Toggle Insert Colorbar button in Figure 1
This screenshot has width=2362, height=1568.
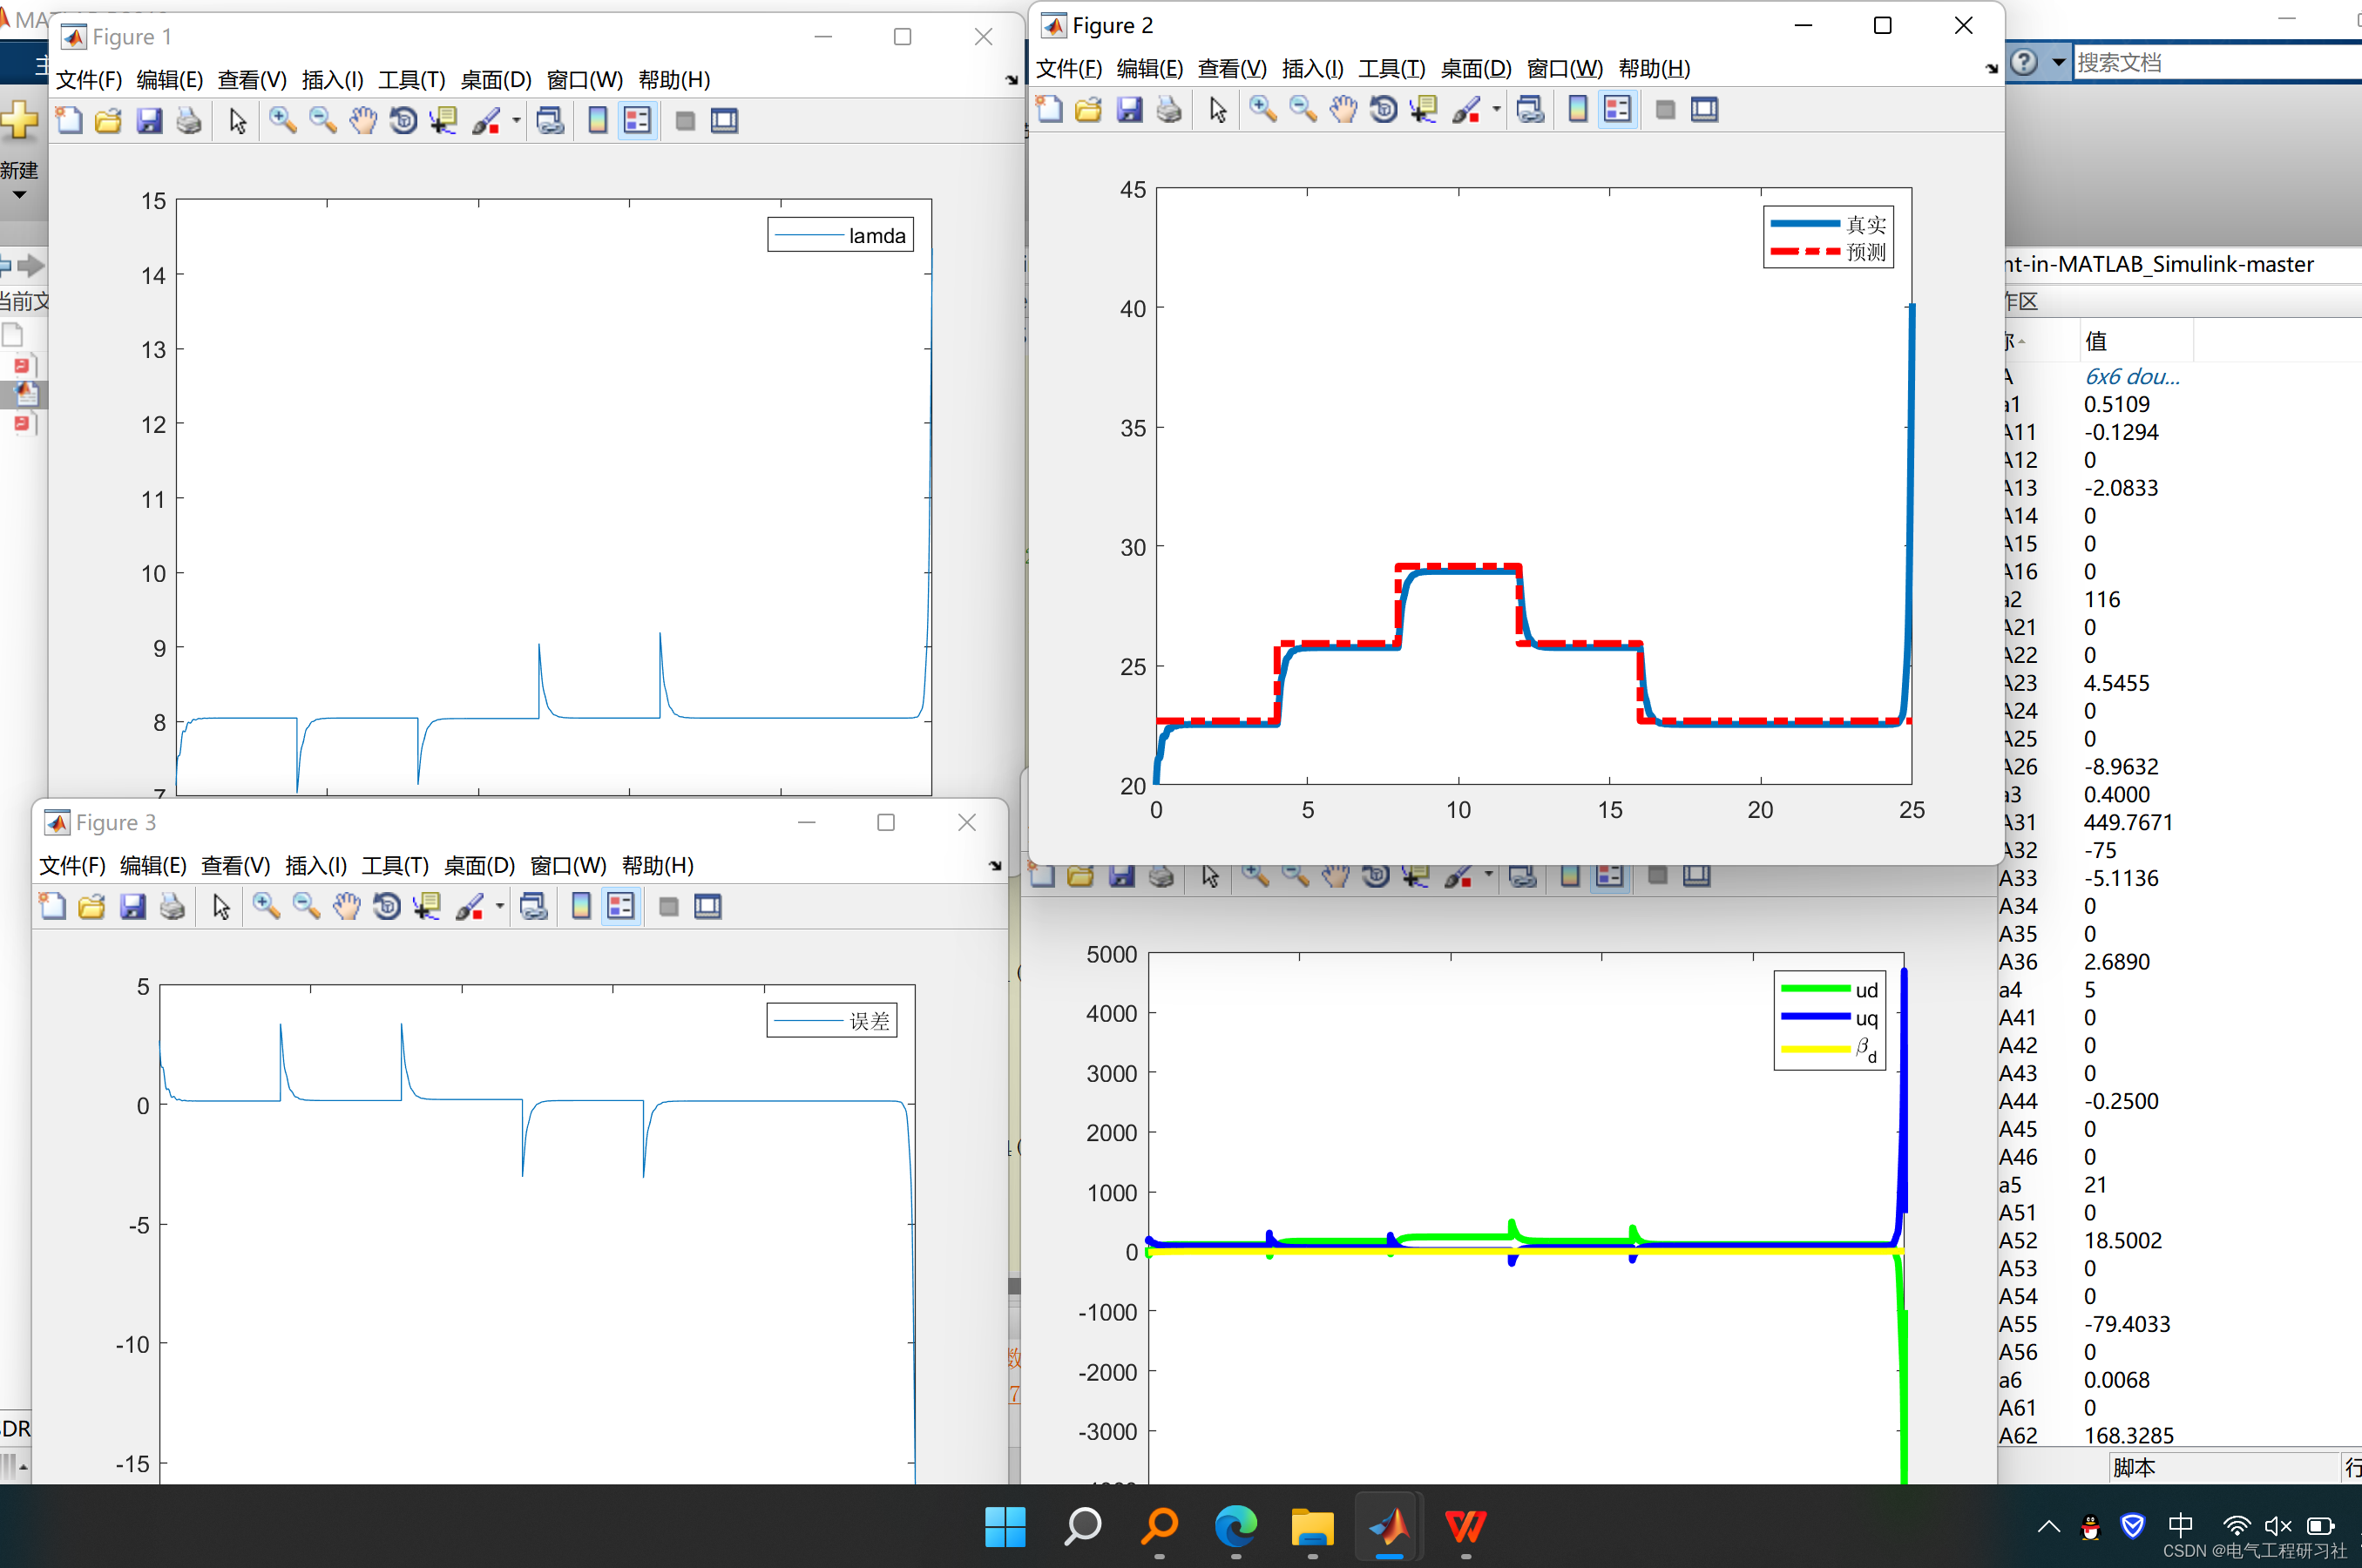[x=597, y=121]
